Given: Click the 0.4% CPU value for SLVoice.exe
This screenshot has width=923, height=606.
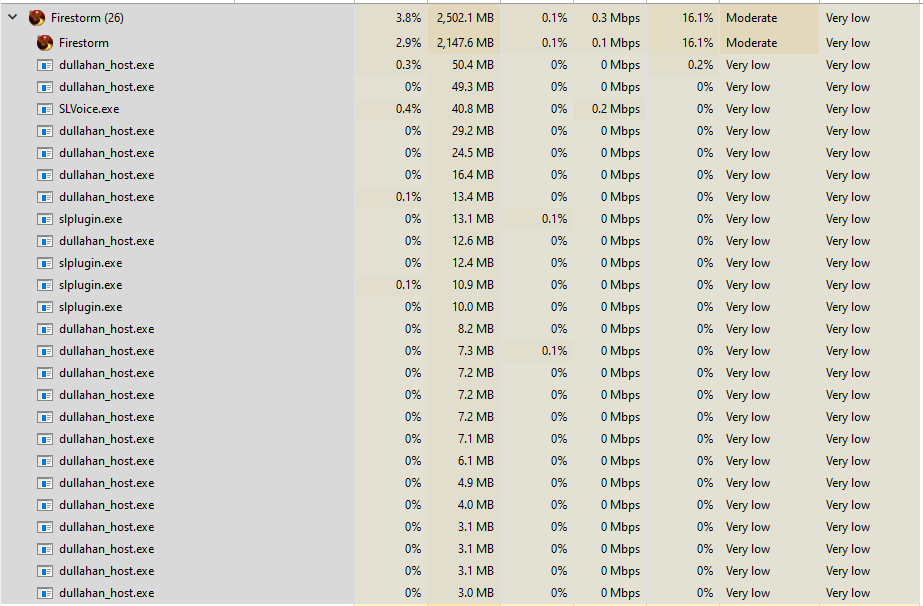Looking at the screenshot, I should click(x=409, y=109).
